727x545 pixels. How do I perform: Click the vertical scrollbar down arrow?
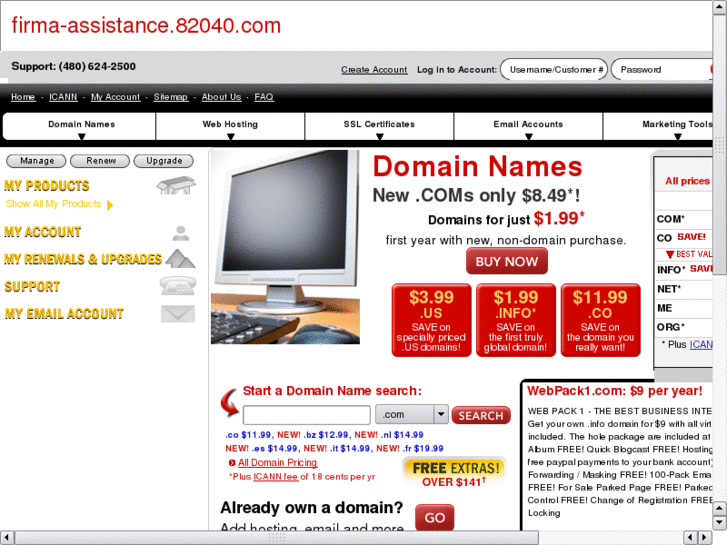[x=720, y=523]
